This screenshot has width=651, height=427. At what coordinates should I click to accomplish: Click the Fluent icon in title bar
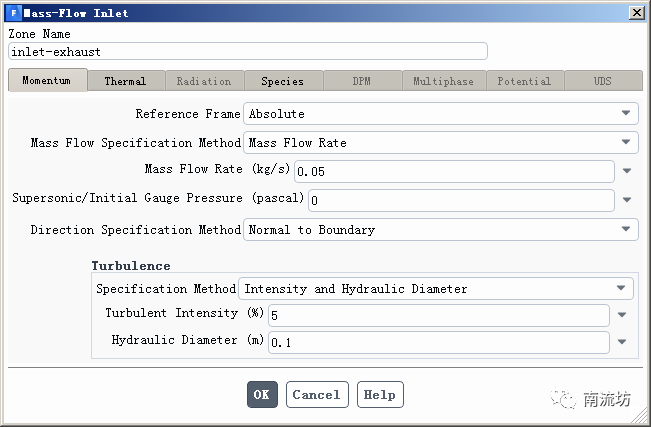click(x=12, y=13)
